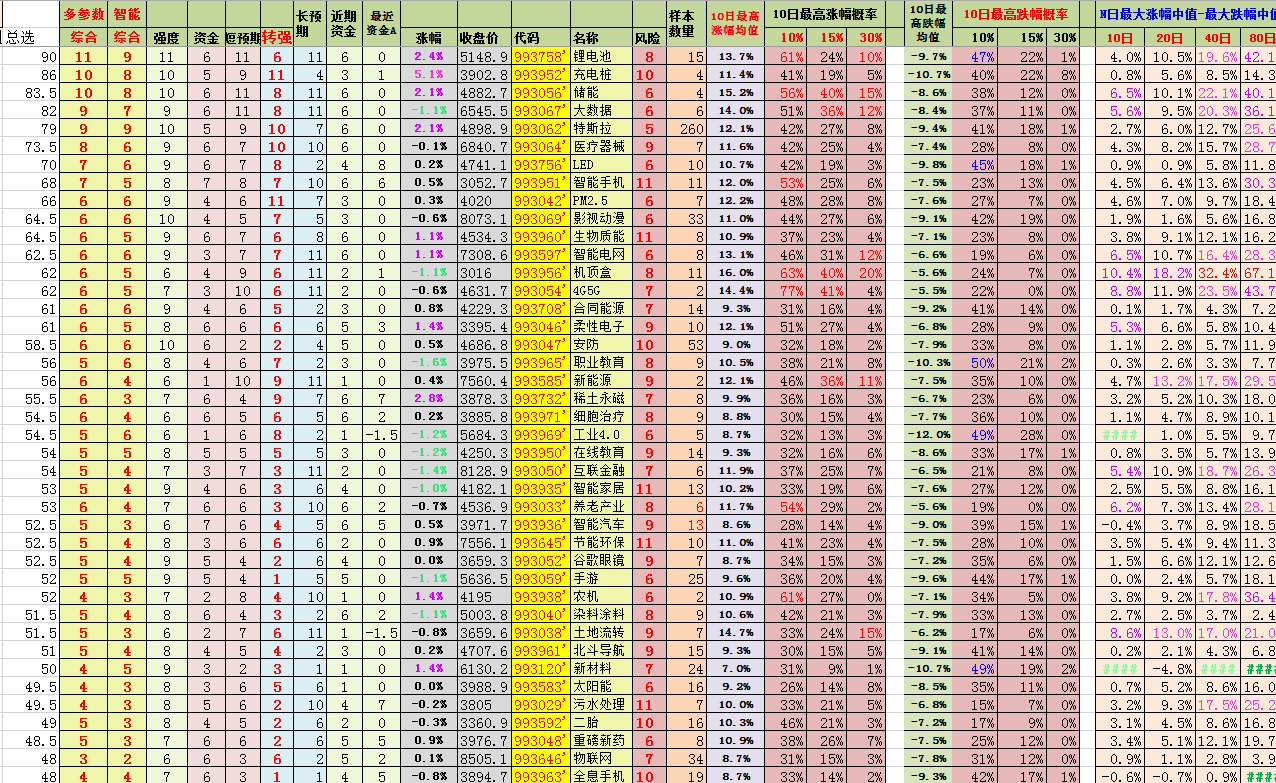Click the 土地流转 name cell
The width and height of the screenshot is (1276, 783).
click(602, 633)
